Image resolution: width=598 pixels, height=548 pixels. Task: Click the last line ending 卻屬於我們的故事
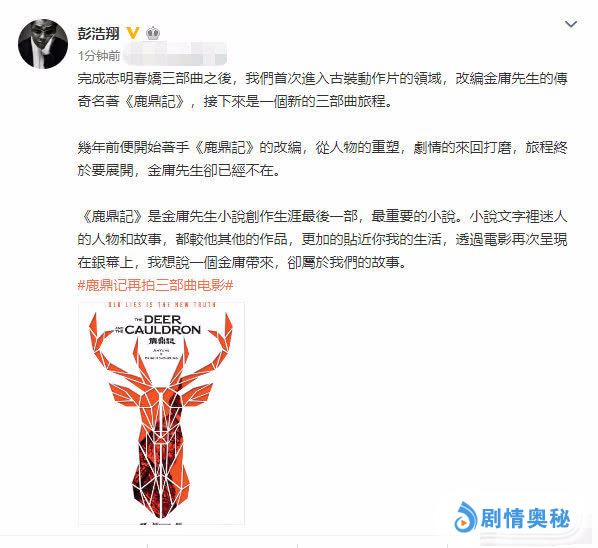coord(243,262)
